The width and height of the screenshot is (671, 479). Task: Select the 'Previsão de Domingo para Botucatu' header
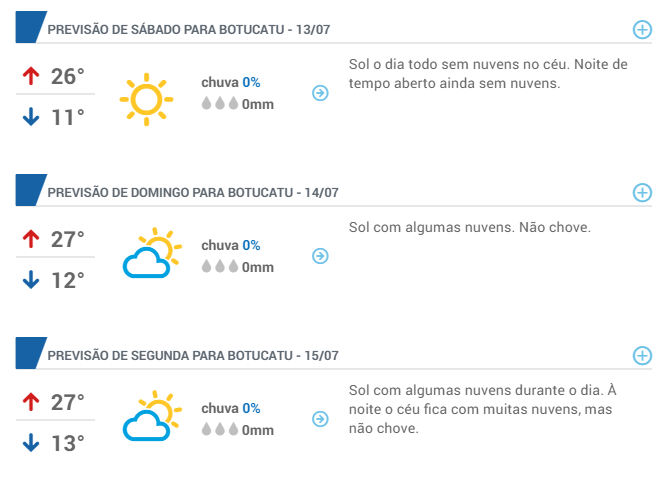click(193, 193)
